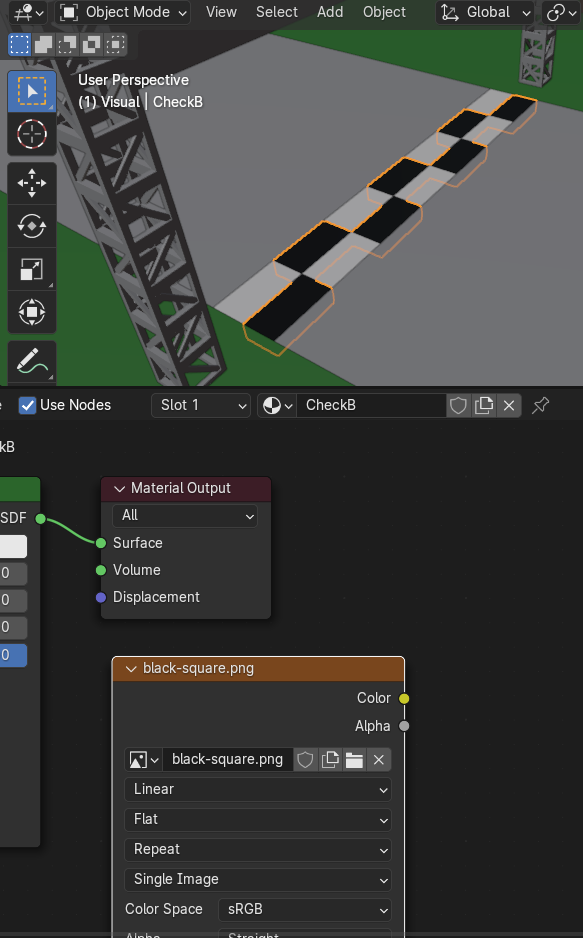Activate the 3D Cursor tool

pos(32,134)
